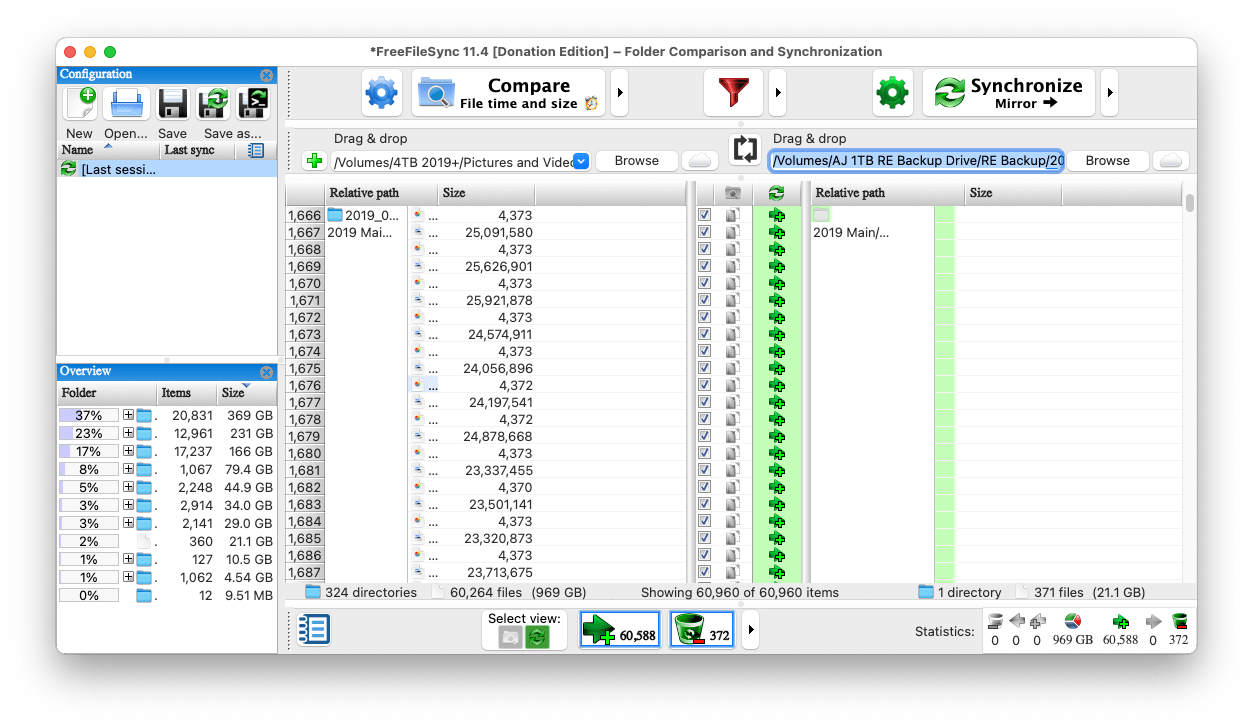Create a New configuration
Image resolution: width=1253 pixels, height=728 pixels.
click(79, 104)
